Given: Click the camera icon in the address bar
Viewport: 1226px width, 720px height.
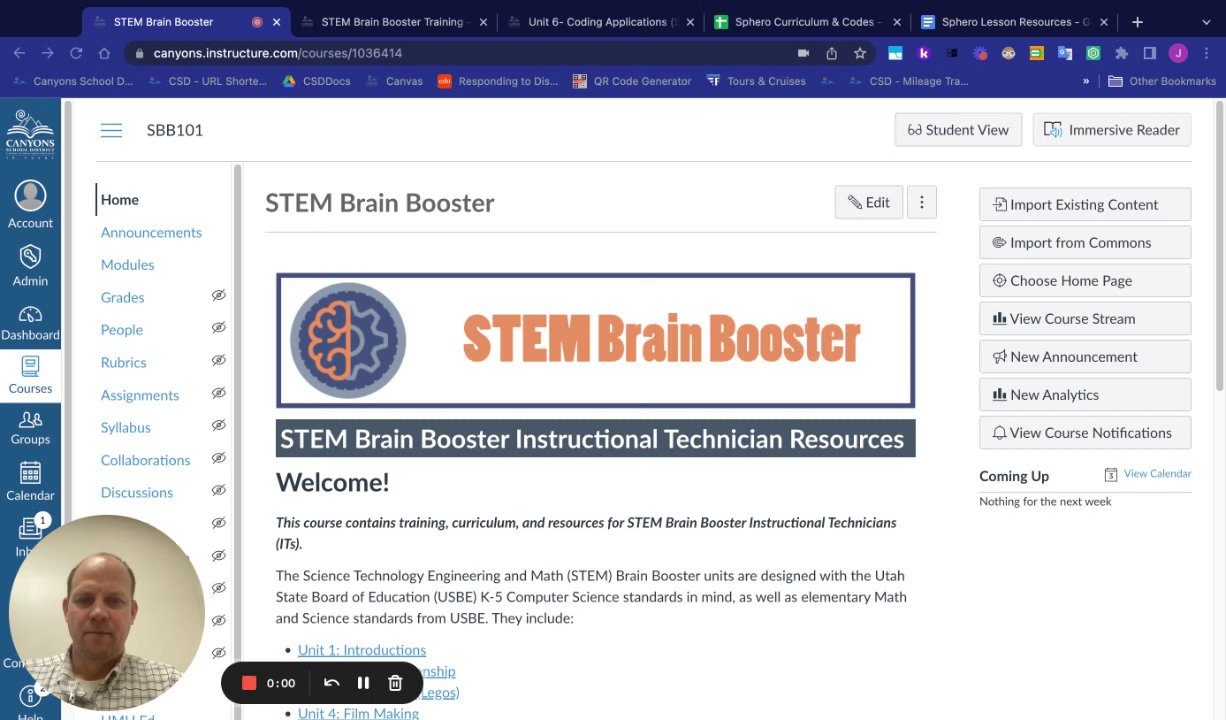Looking at the screenshot, I should pyautogui.click(x=803, y=53).
